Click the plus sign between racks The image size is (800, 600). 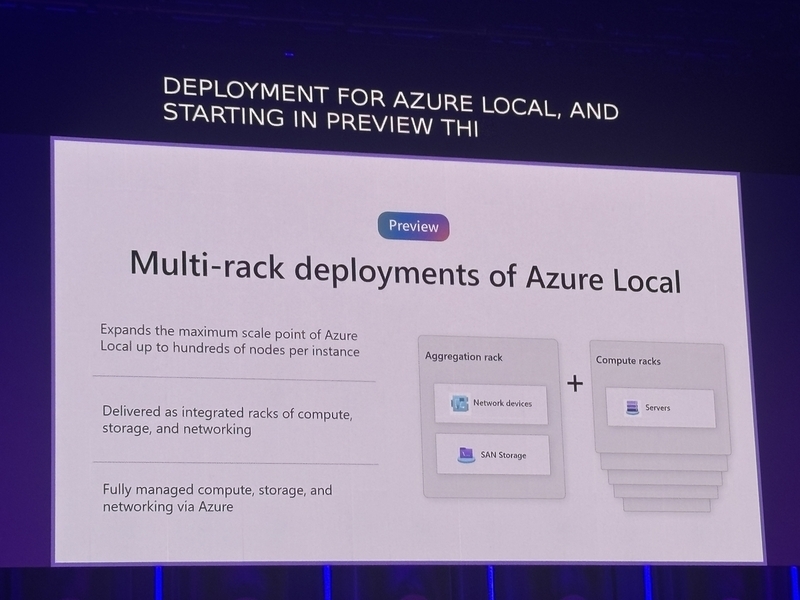pyautogui.click(x=575, y=384)
